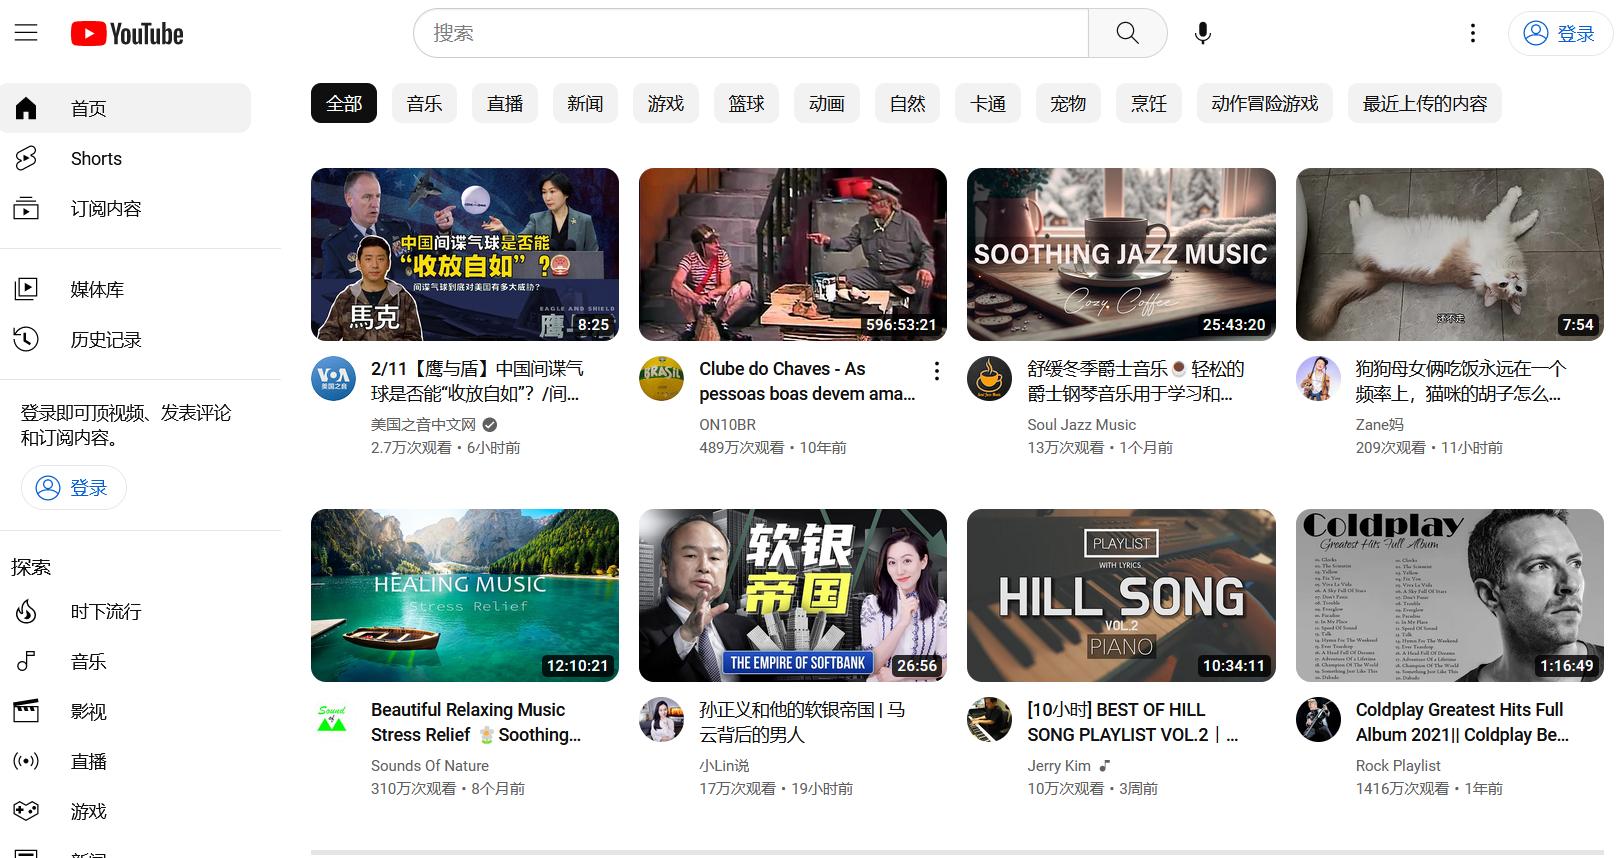Go to 小Lin说 channel name
This screenshot has height=858, width=1616.
724,765
